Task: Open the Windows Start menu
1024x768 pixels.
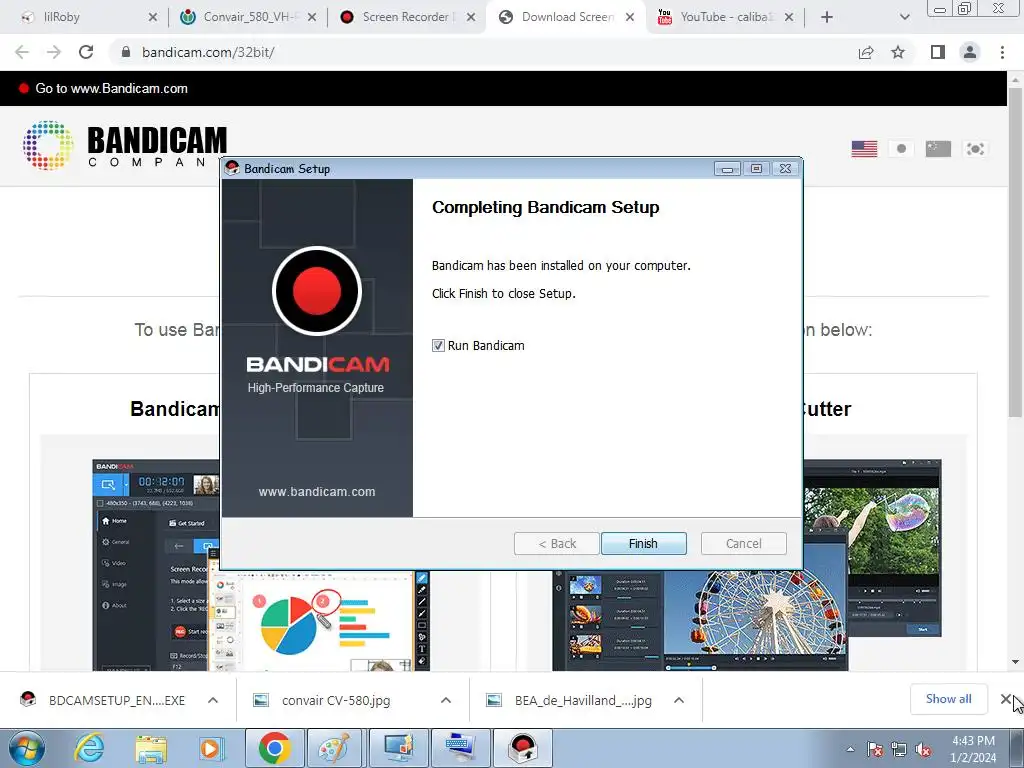Action: coord(26,748)
